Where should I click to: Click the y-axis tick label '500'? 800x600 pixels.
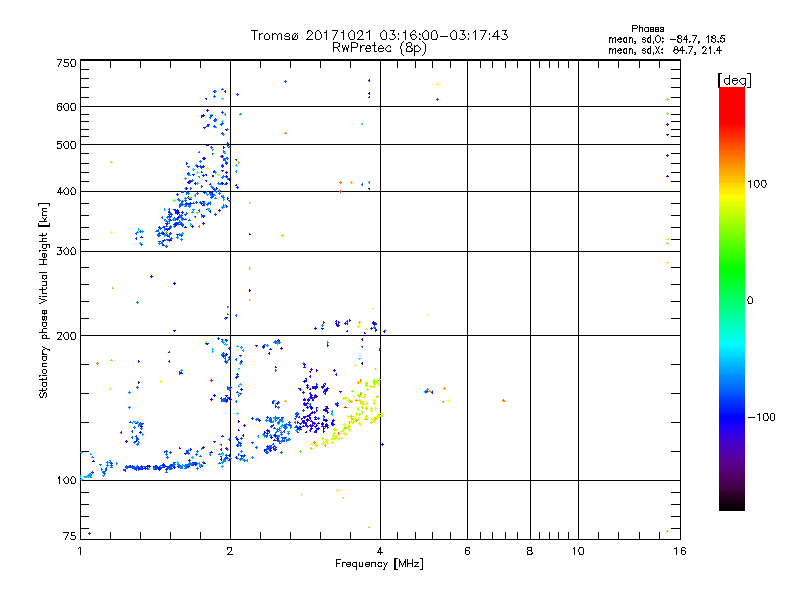tap(66, 145)
